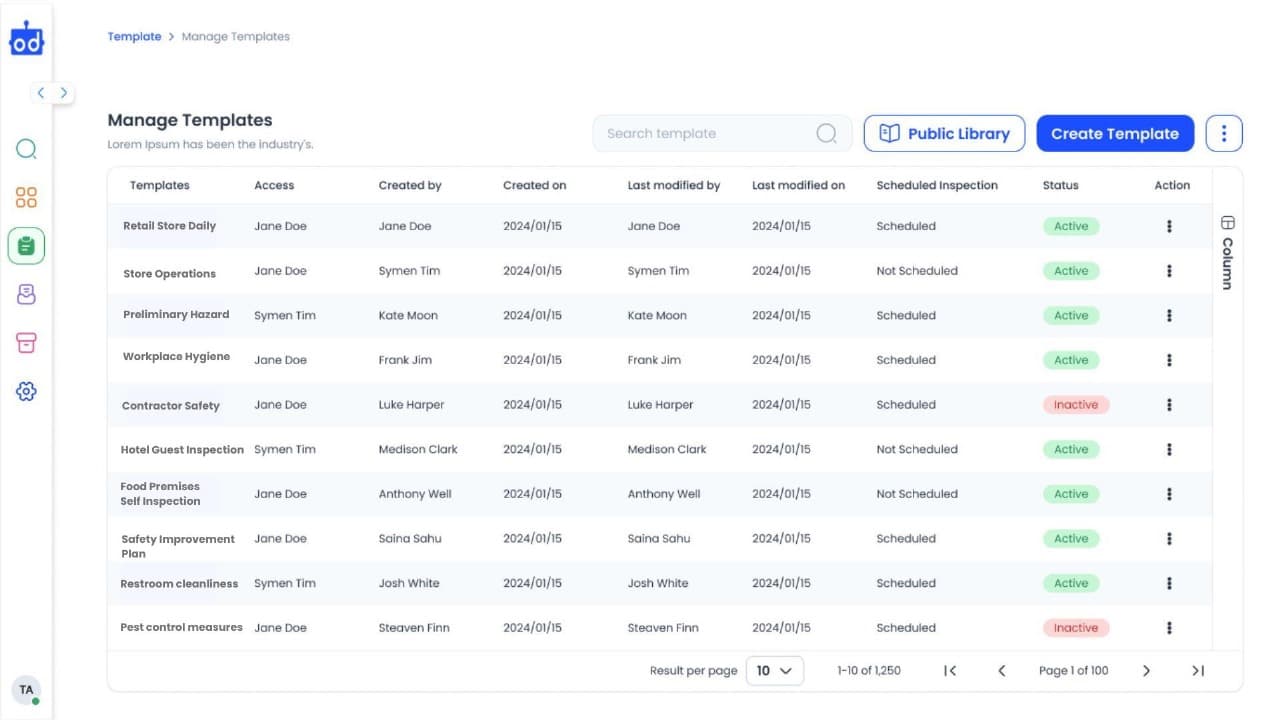This screenshot has width=1280, height=720.
Task: Click the search magnifier icon in sidebar
Action: [x=27, y=150]
